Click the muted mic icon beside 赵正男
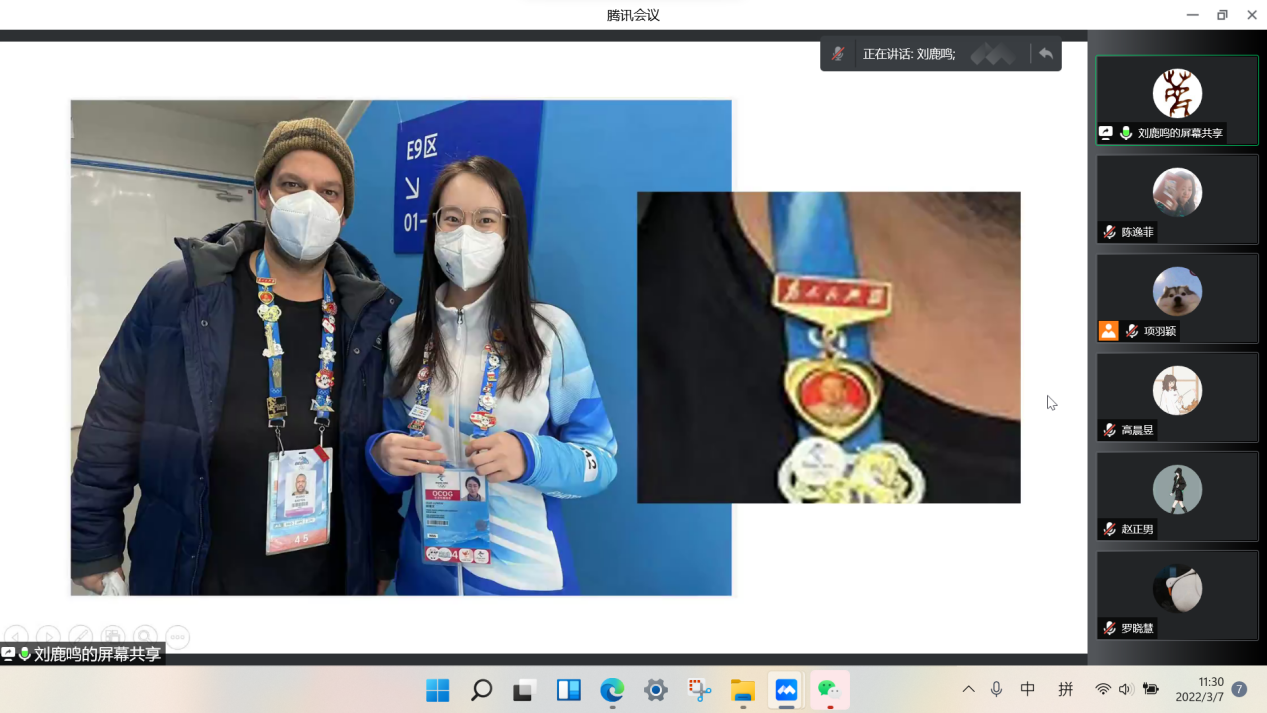The image size is (1267, 713). coord(1109,529)
